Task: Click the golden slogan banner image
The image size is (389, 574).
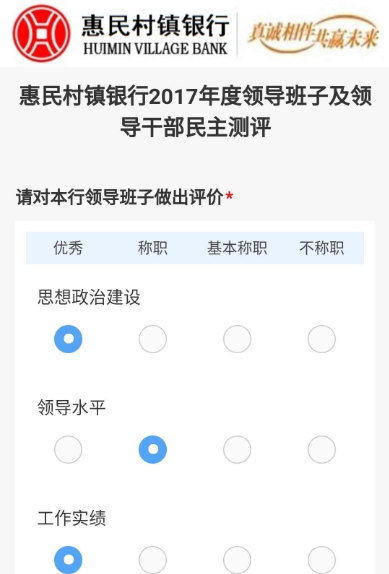Action: pyautogui.click(x=313, y=34)
